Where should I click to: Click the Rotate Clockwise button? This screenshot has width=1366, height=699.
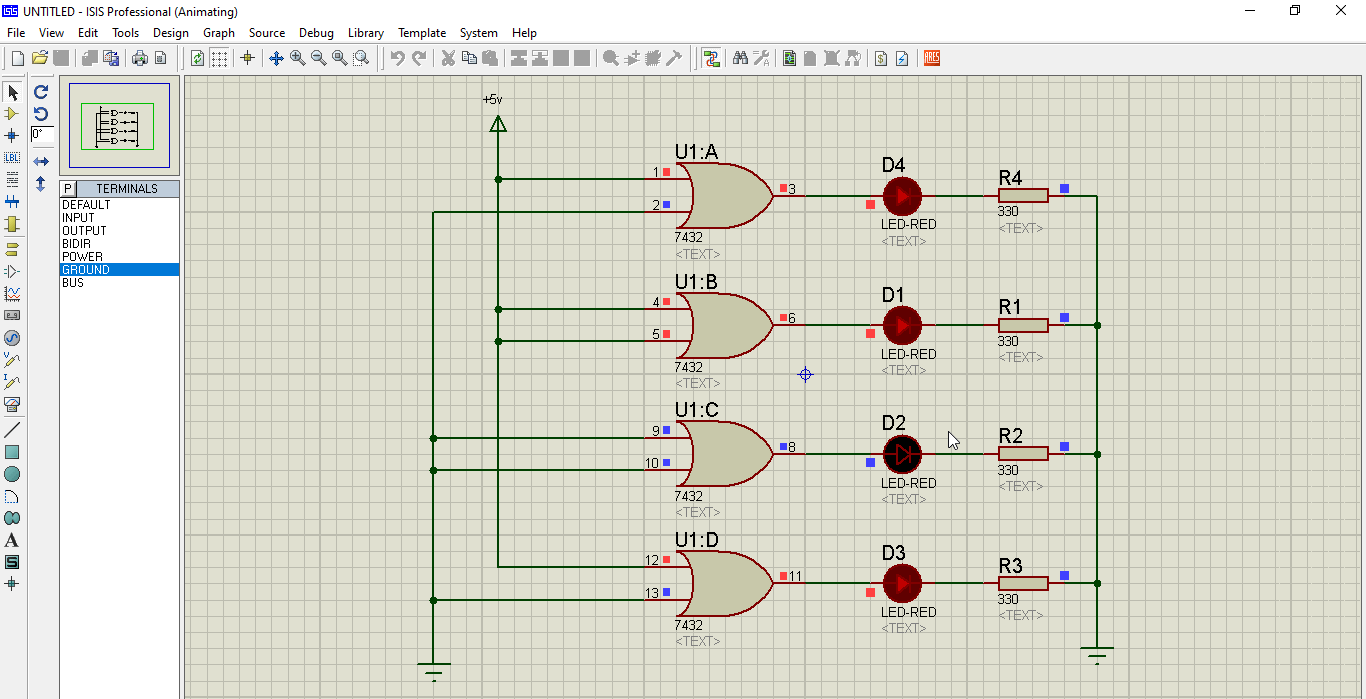(x=41, y=92)
